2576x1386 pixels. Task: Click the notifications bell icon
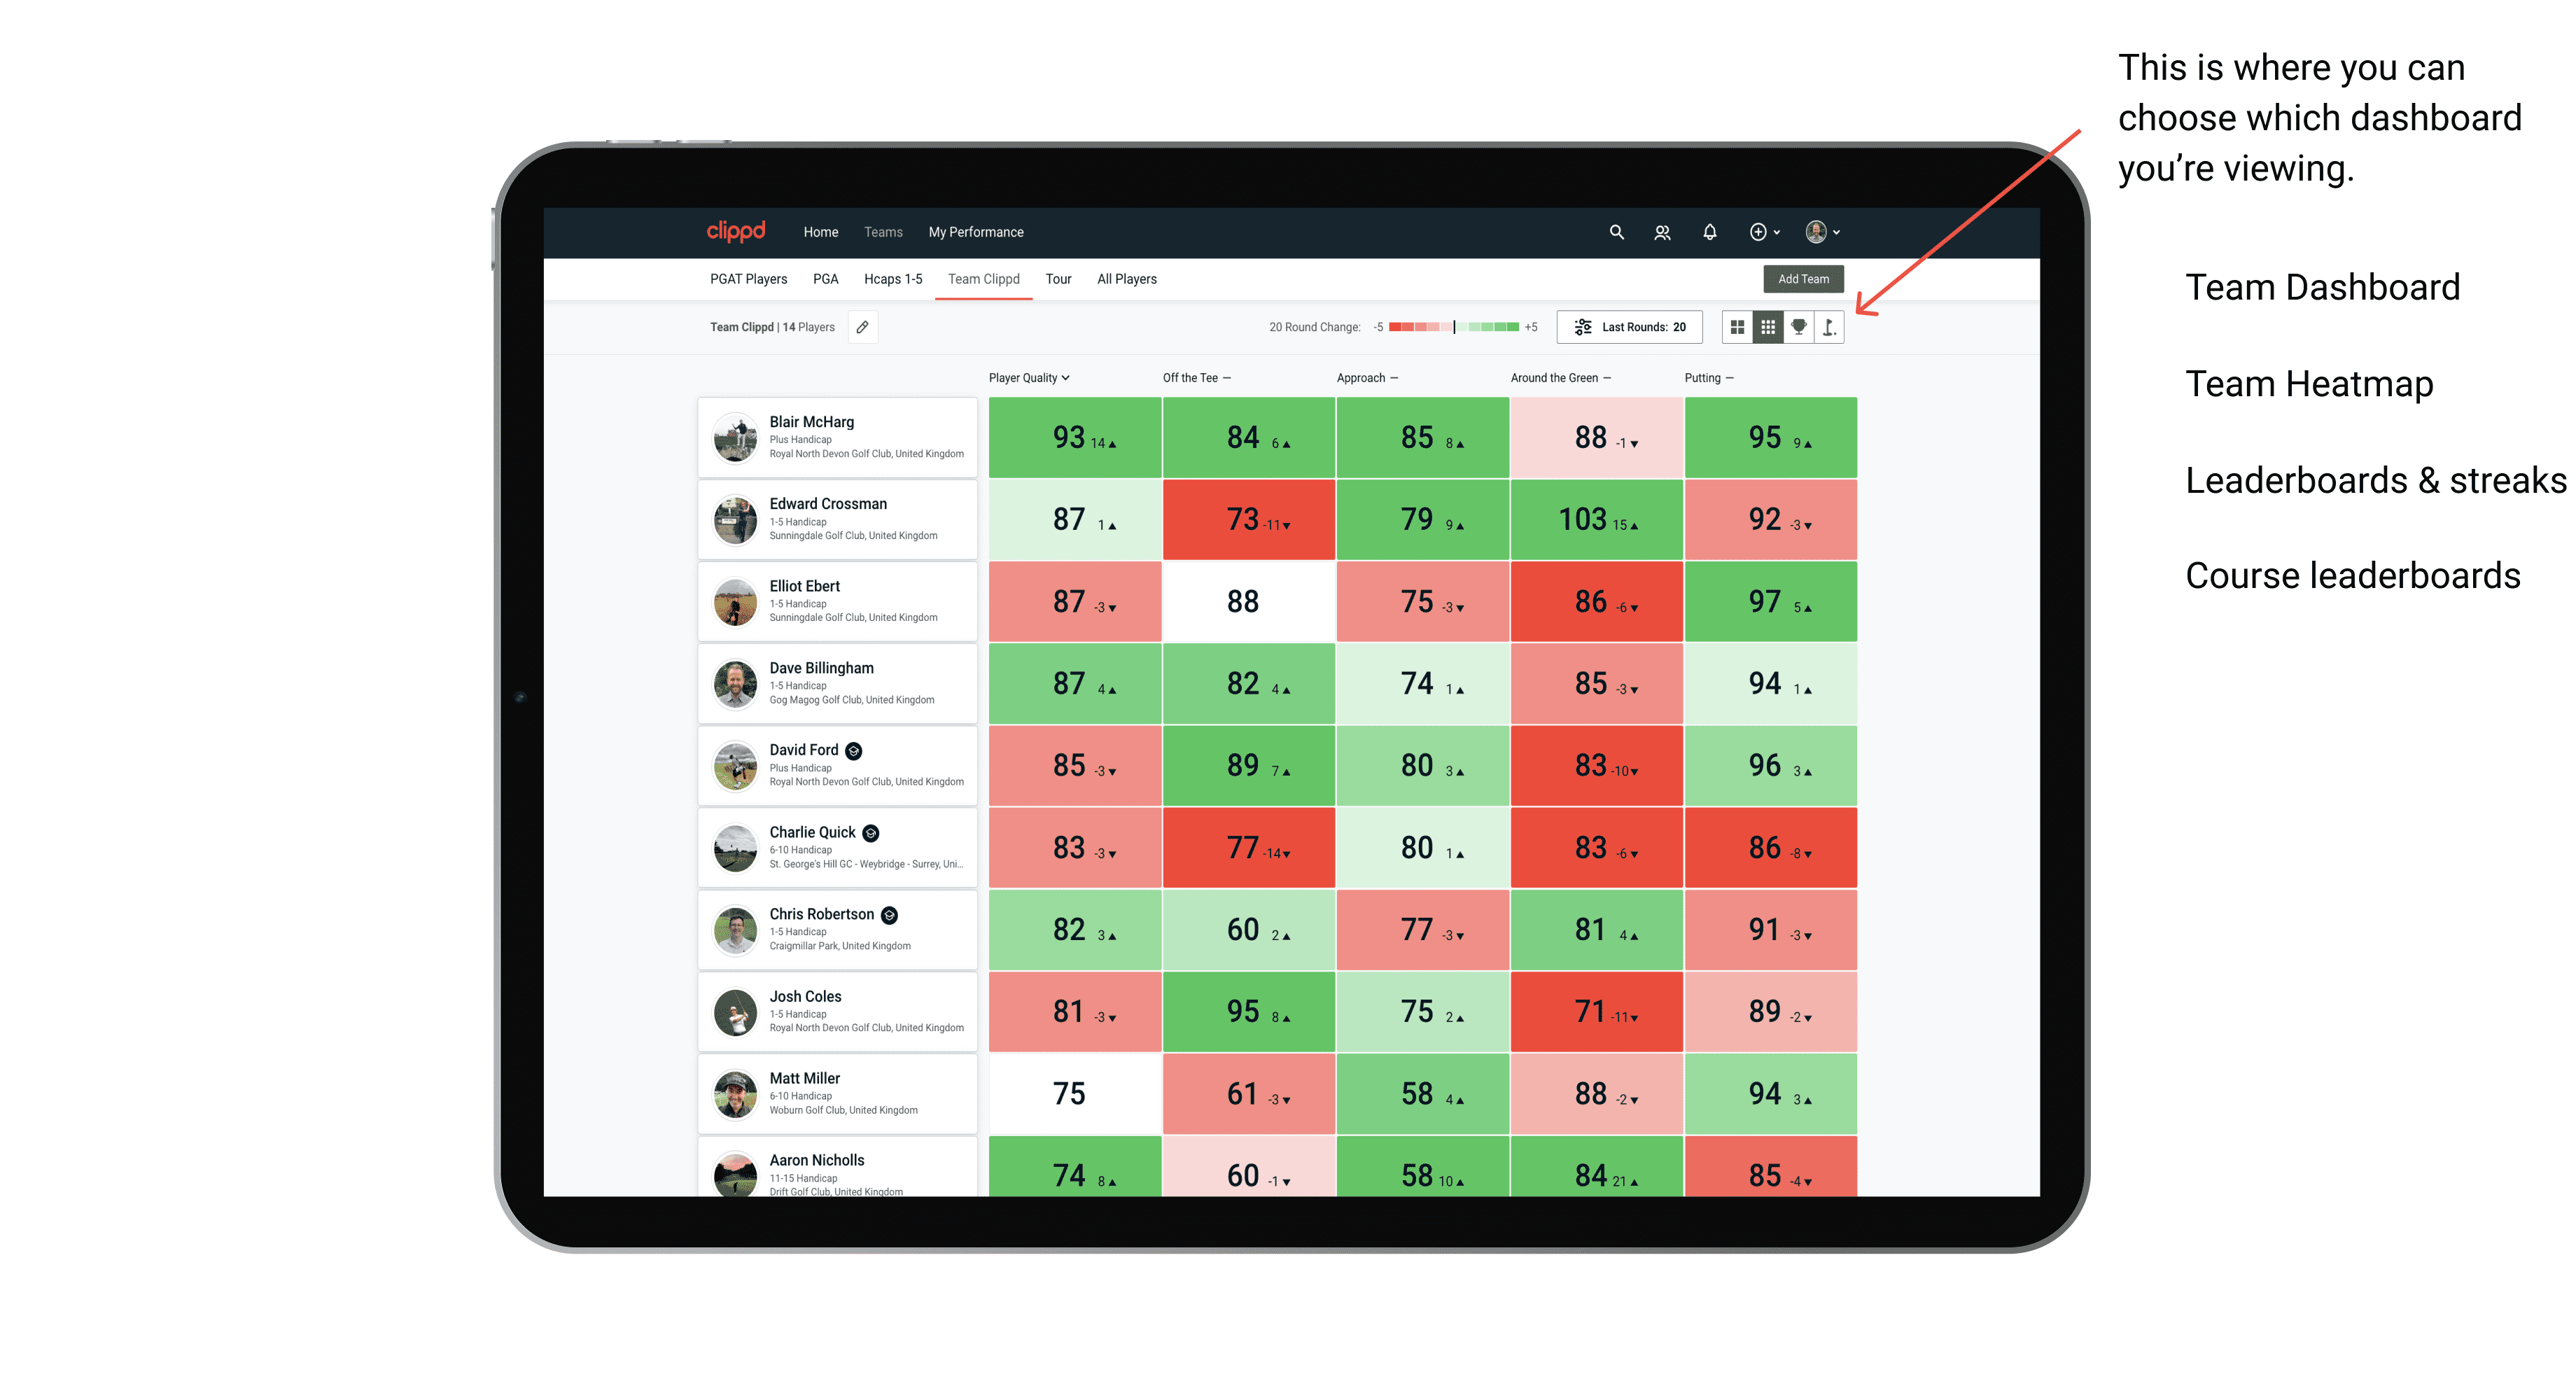[x=1708, y=232]
